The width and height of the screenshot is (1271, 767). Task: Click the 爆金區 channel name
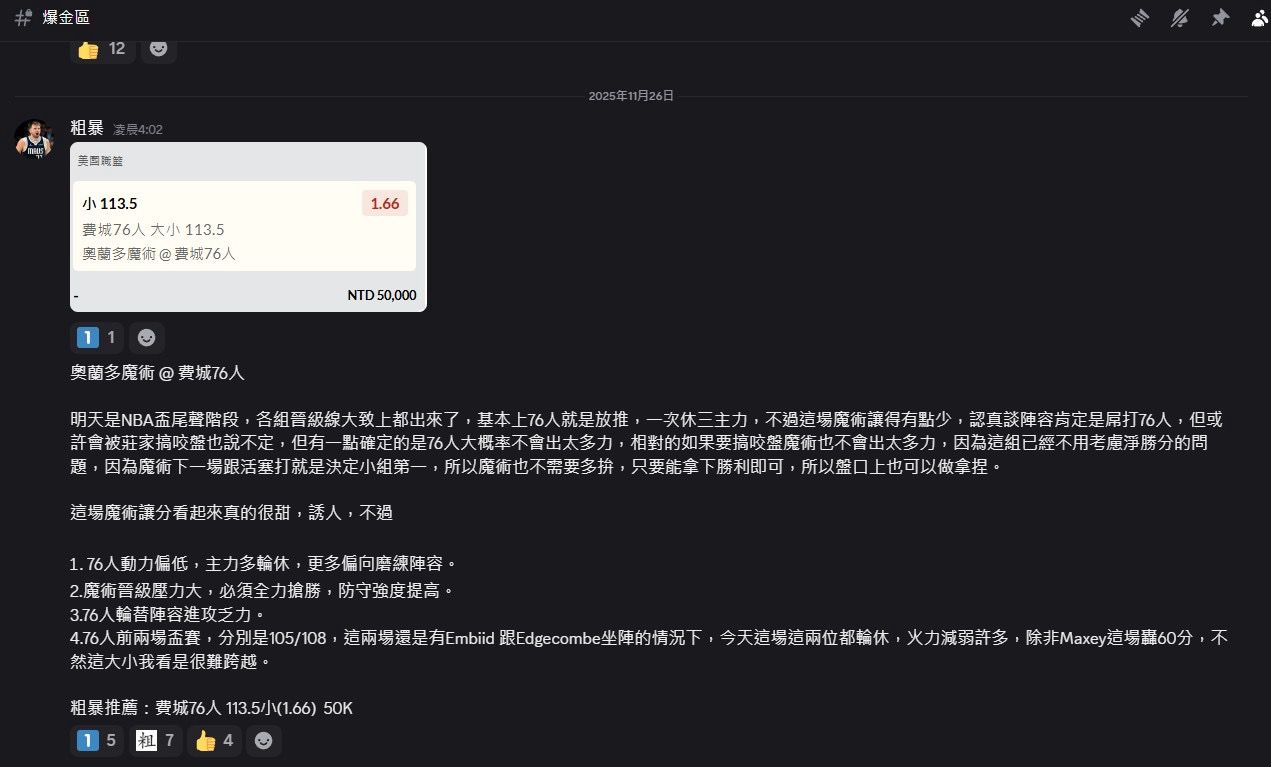point(64,18)
